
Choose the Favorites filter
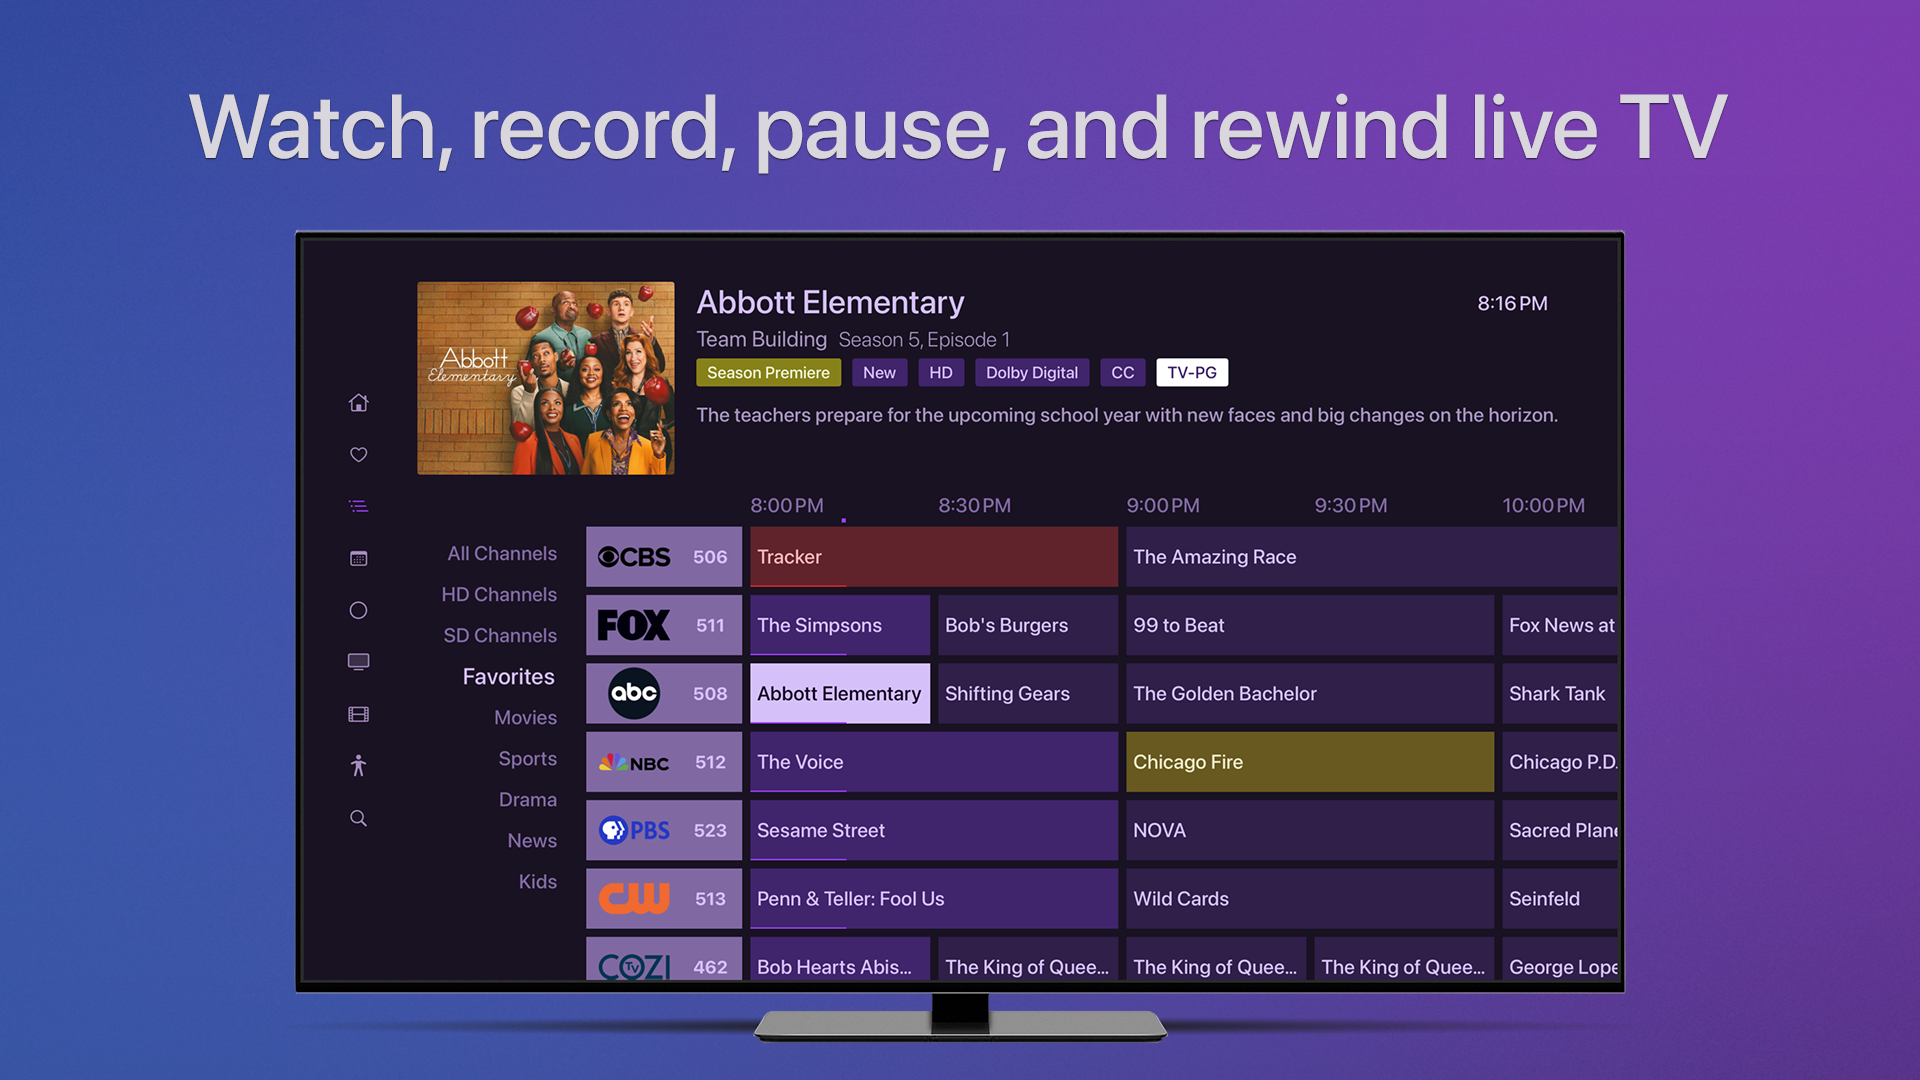(508, 676)
